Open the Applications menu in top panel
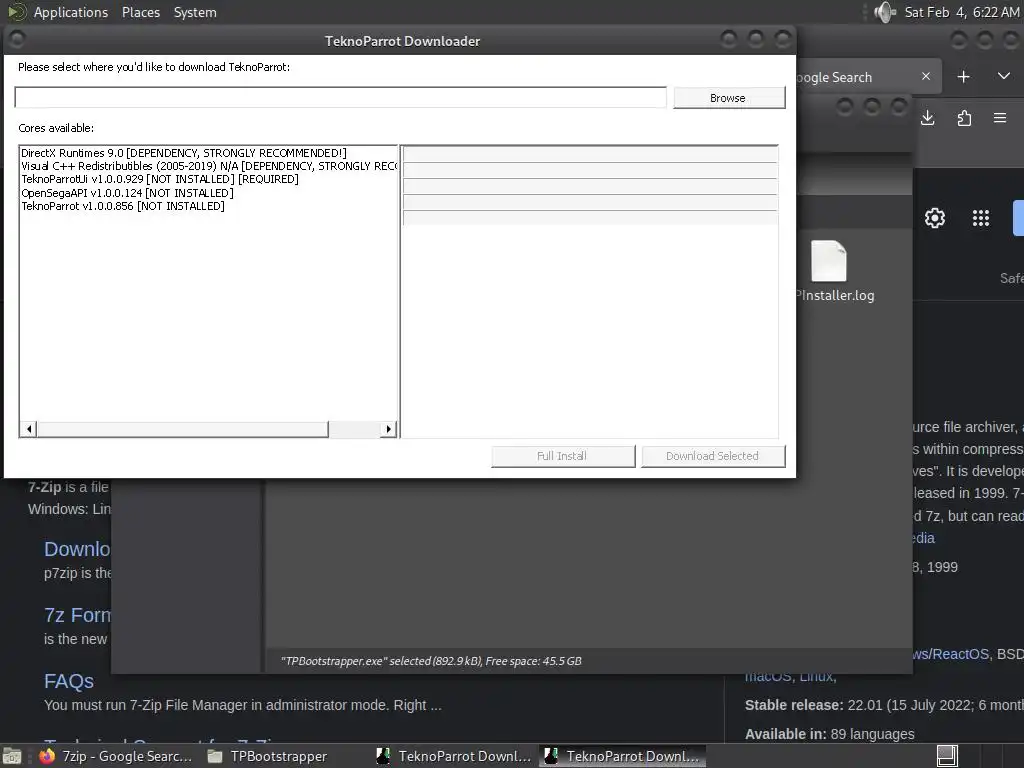This screenshot has width=1024, height=768. [71, 12]
